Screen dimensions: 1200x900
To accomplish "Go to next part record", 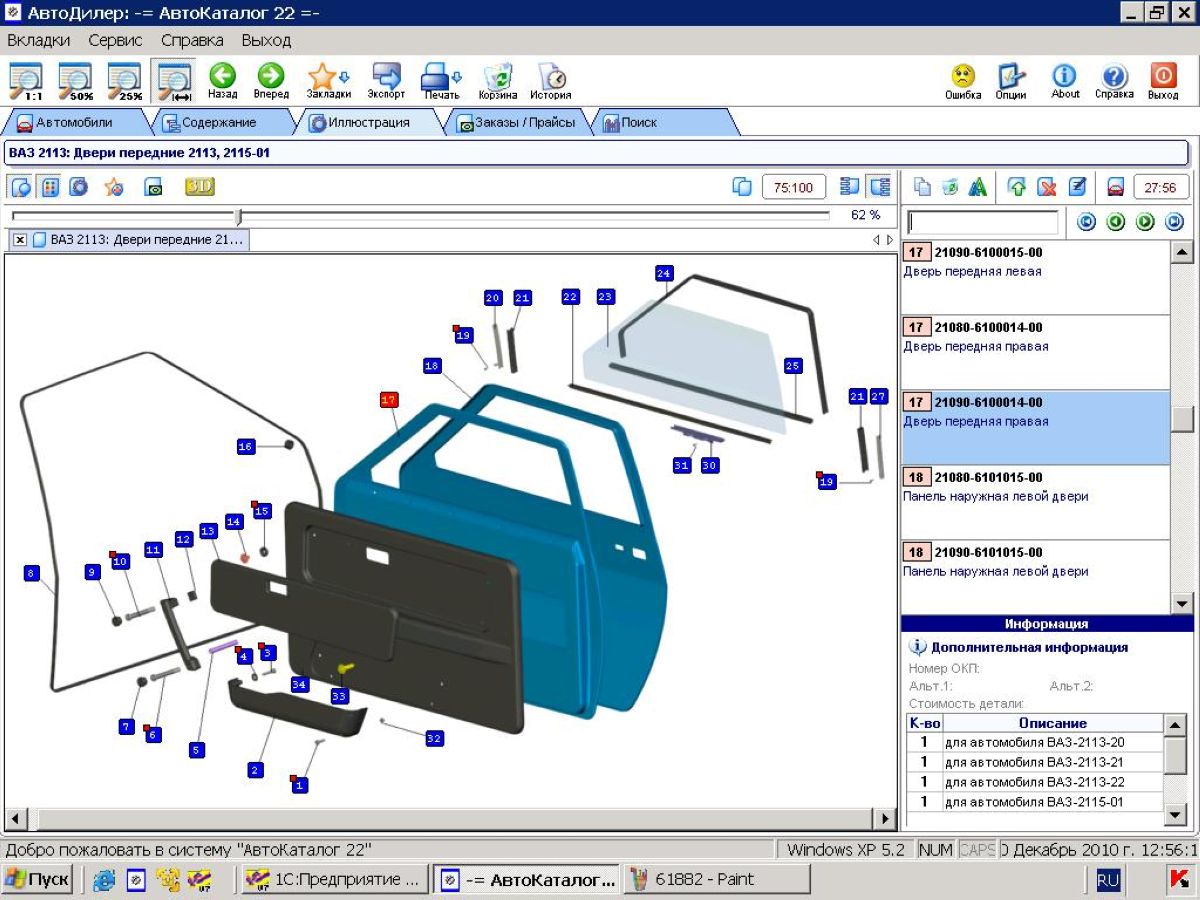I will coord(1145,222).
